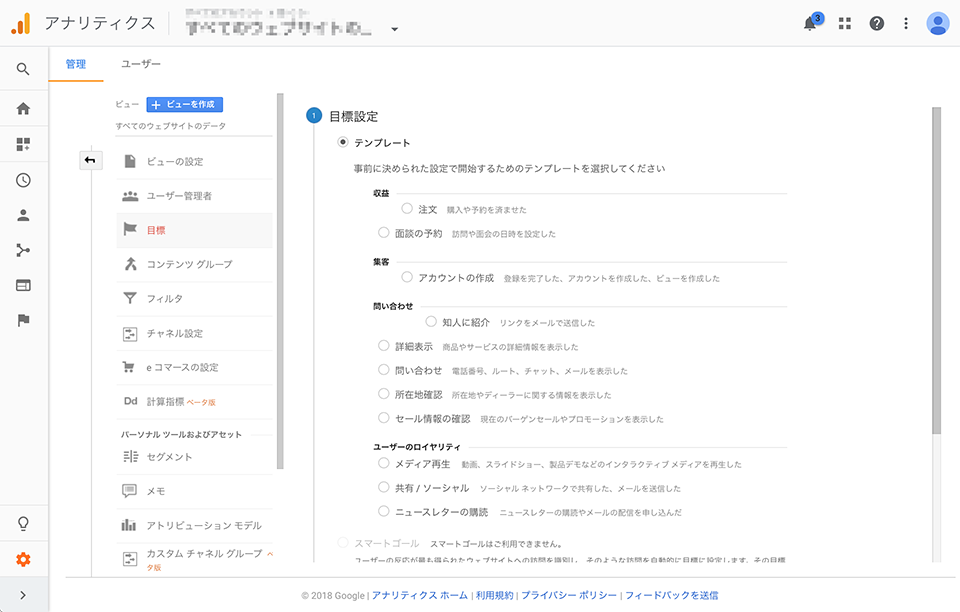Go to Home via house icon
This screenshot has width=960, height=612.
click(x=23, y=109)
